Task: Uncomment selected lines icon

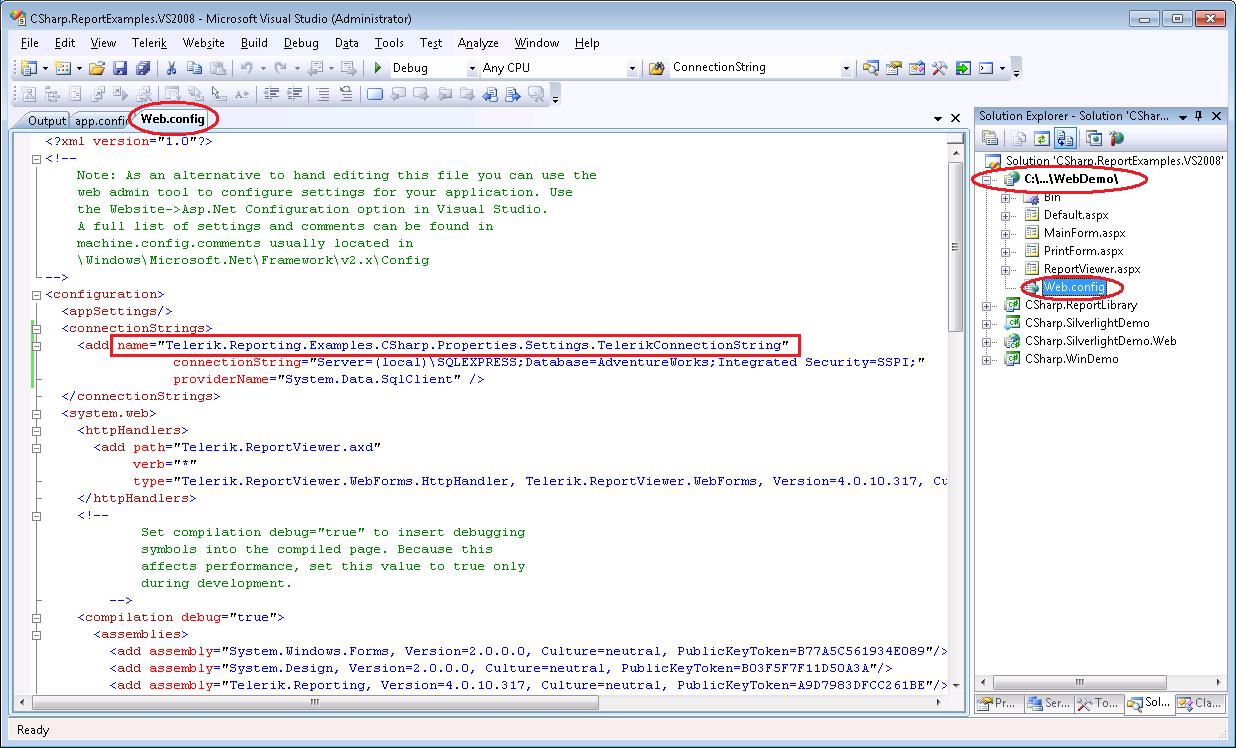Action: (x=346, y=94)
